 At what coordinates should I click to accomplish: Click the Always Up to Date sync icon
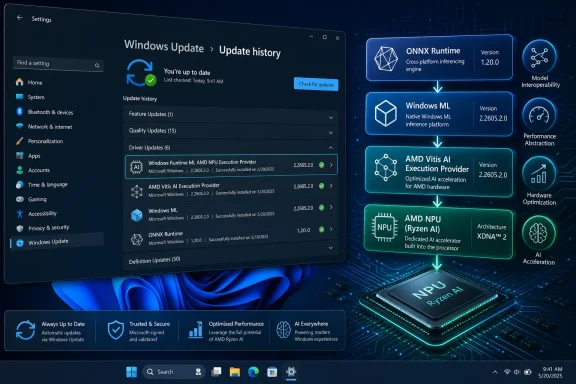tap(25, 330)
